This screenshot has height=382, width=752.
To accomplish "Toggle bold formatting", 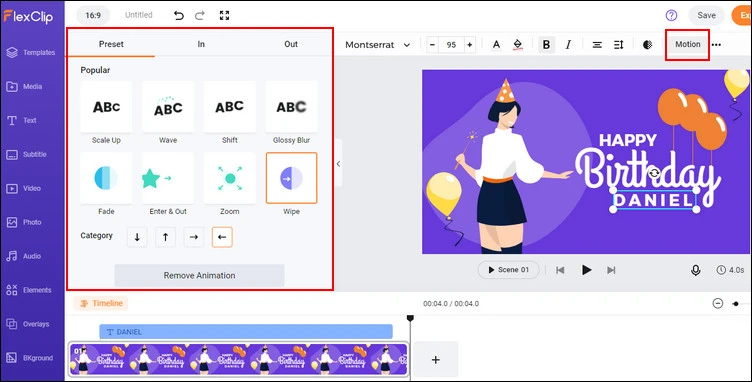I will pyautogui.click(x=546, y=45).
